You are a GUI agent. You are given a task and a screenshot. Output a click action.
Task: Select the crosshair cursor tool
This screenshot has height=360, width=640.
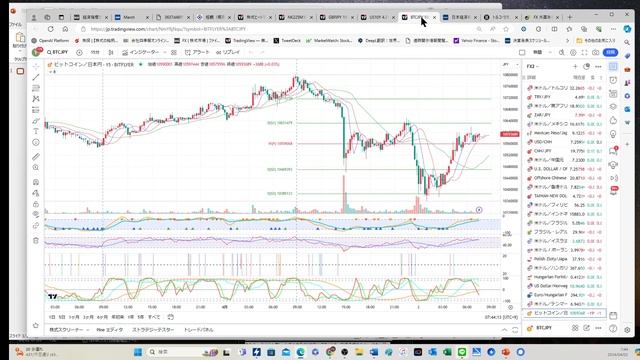pos(36,66)
